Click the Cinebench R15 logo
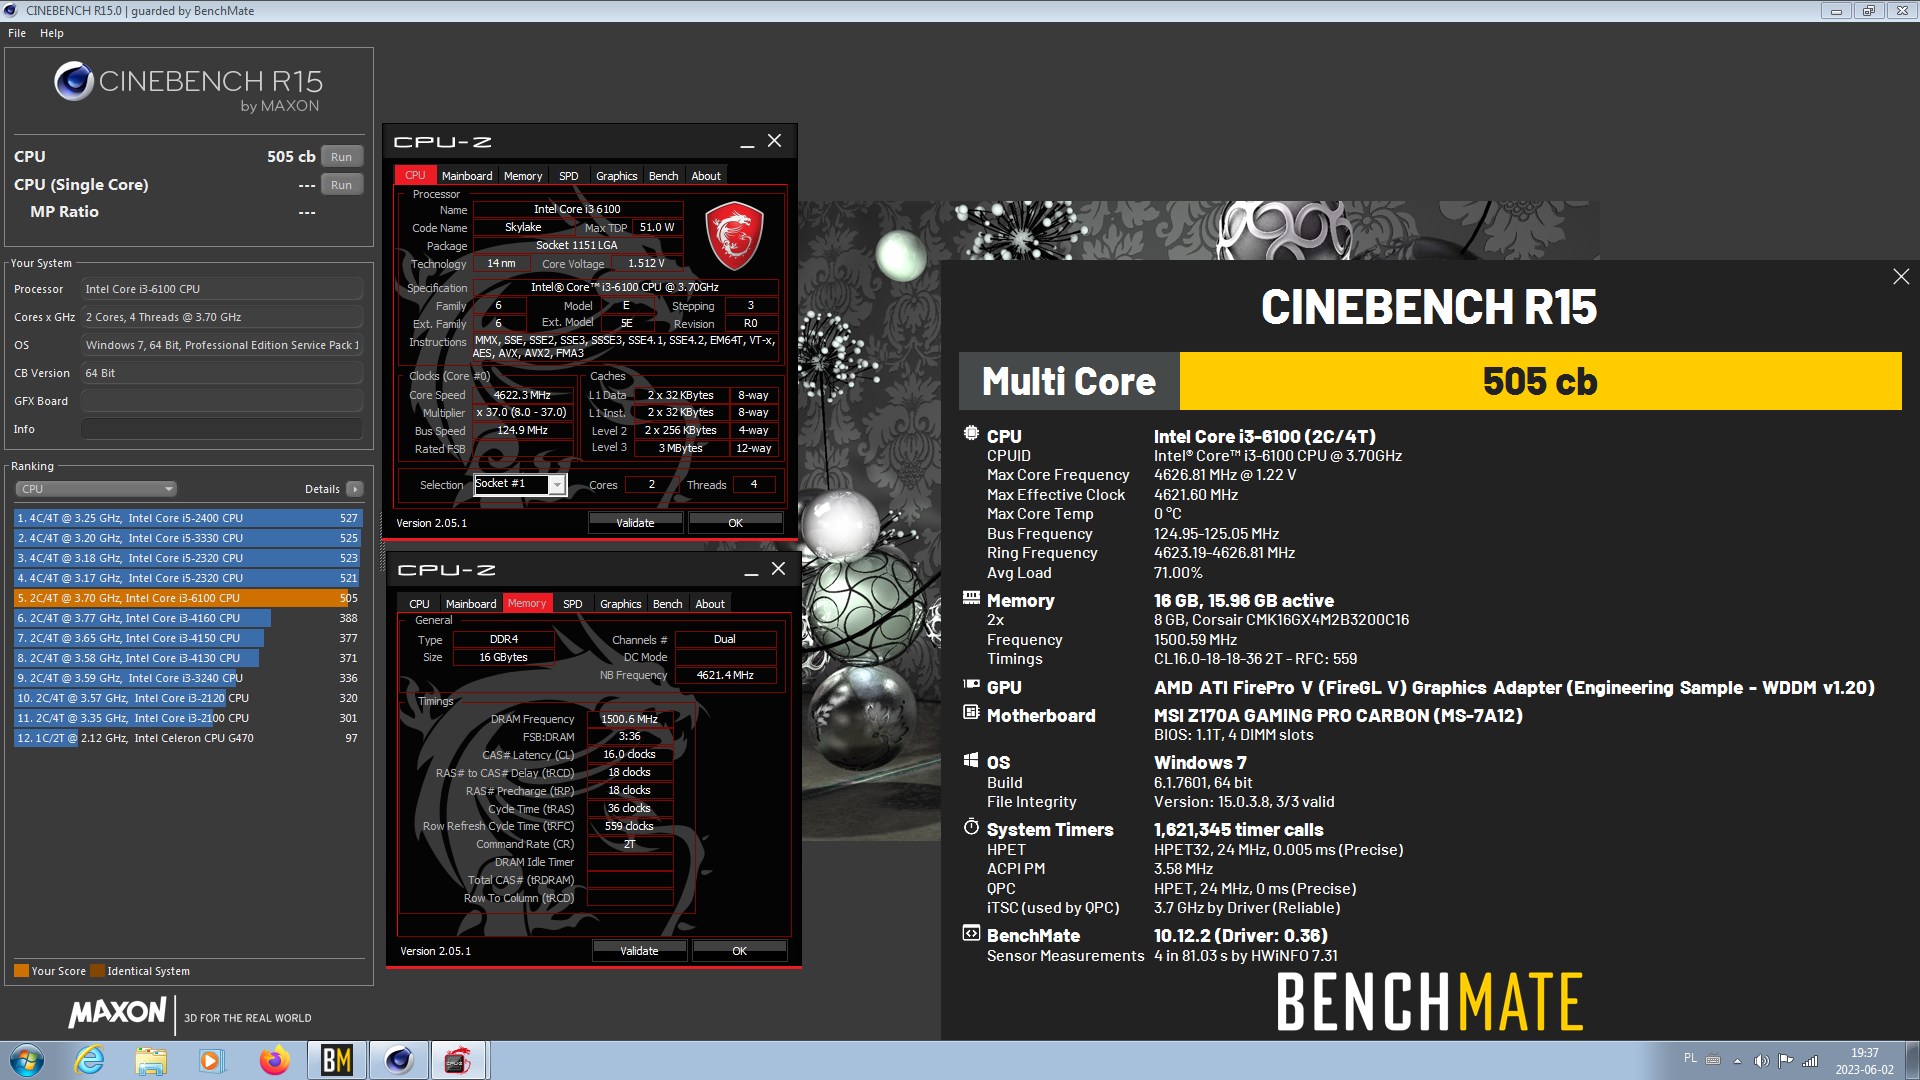The image size is (1920, 1080). 188,87
